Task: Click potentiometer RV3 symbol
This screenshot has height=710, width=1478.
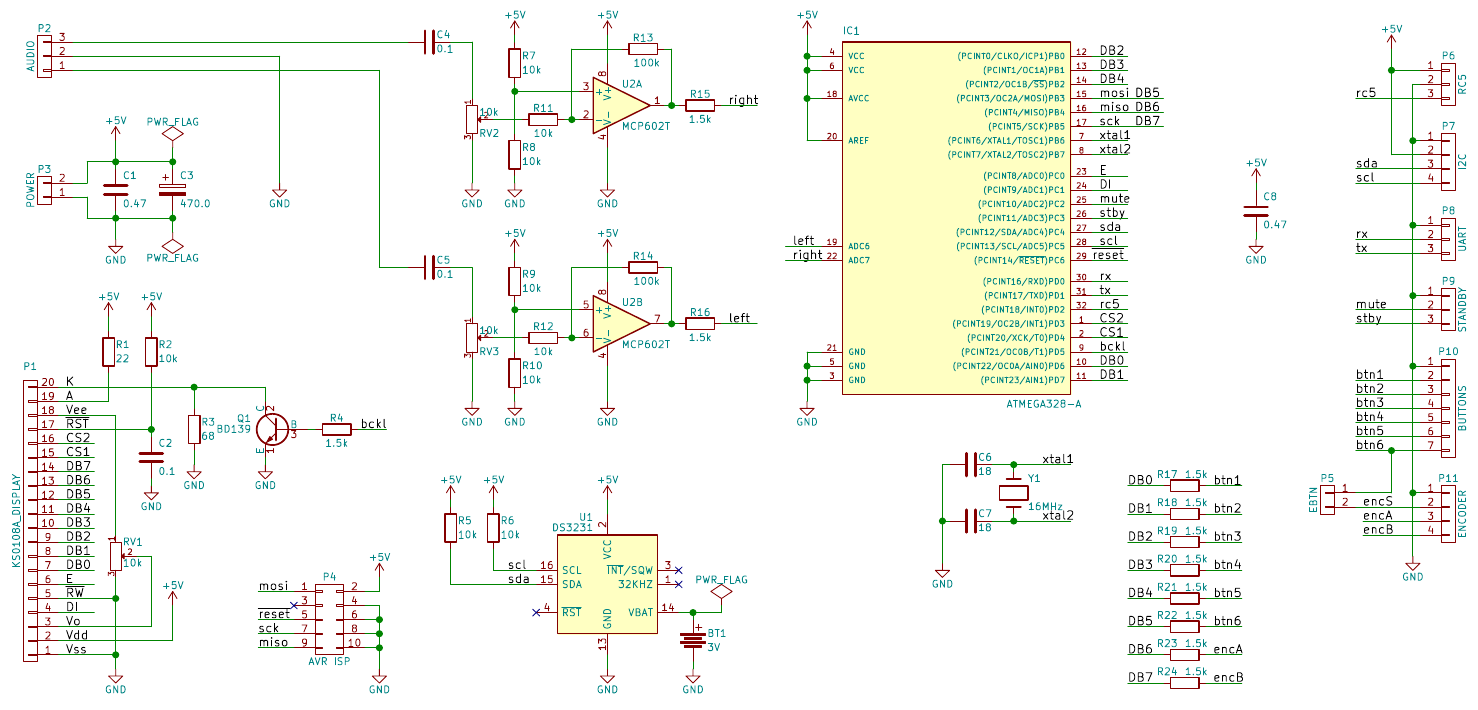Action: (x=471, y=337)
